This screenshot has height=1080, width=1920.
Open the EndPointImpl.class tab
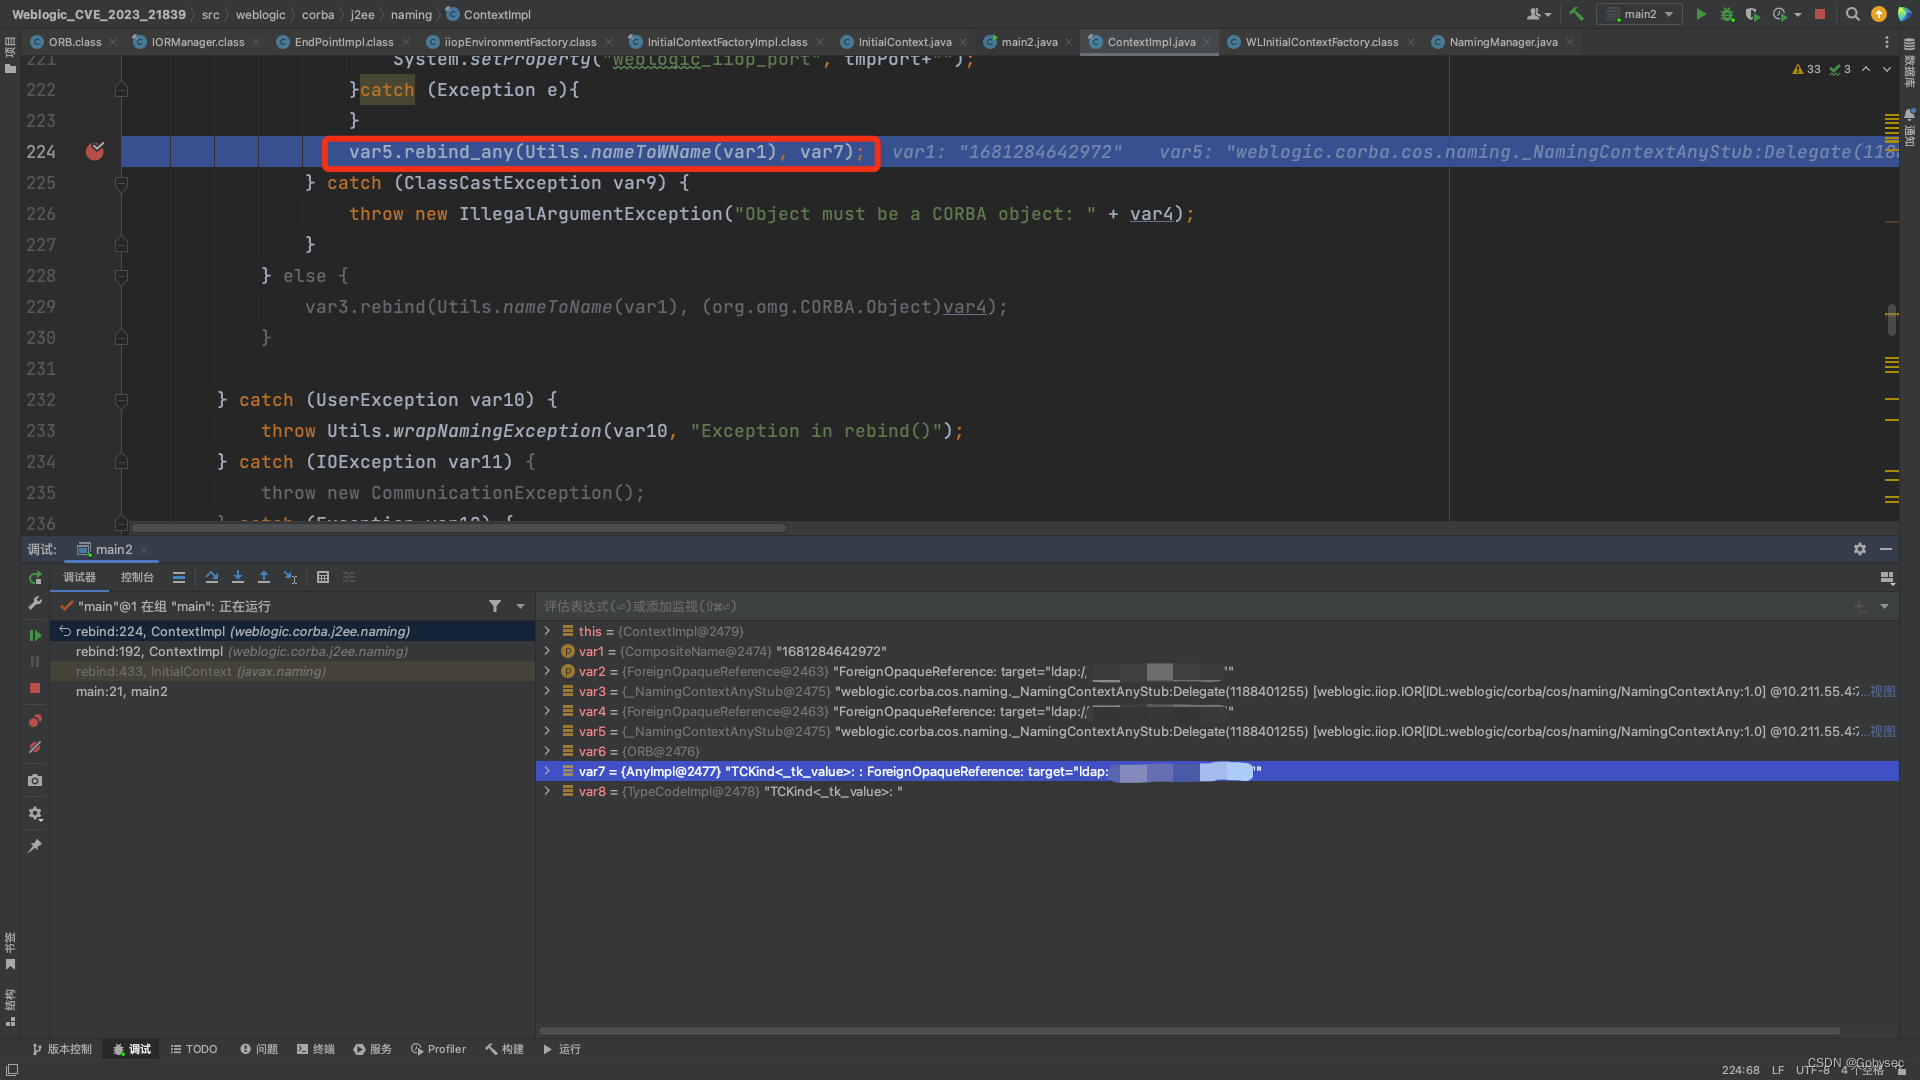point(343,42)
